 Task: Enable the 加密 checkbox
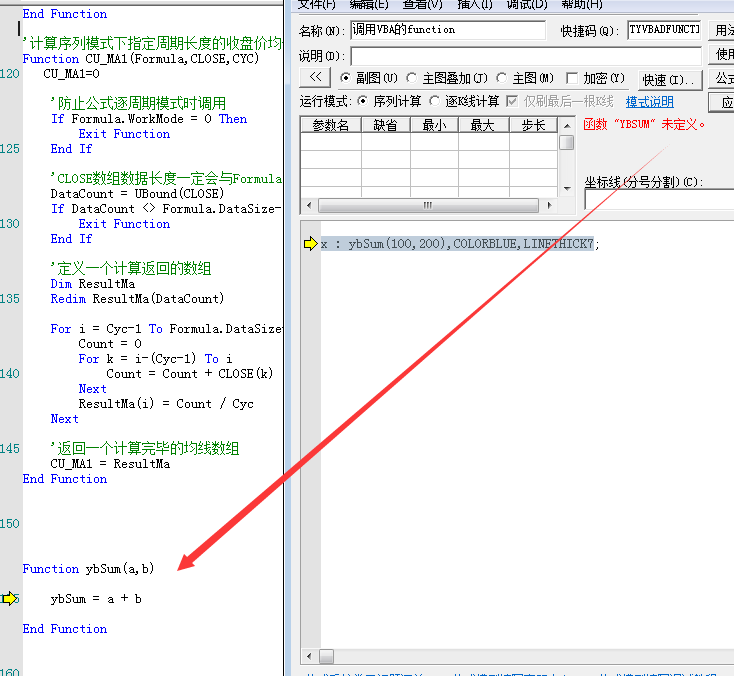[573, 78]
